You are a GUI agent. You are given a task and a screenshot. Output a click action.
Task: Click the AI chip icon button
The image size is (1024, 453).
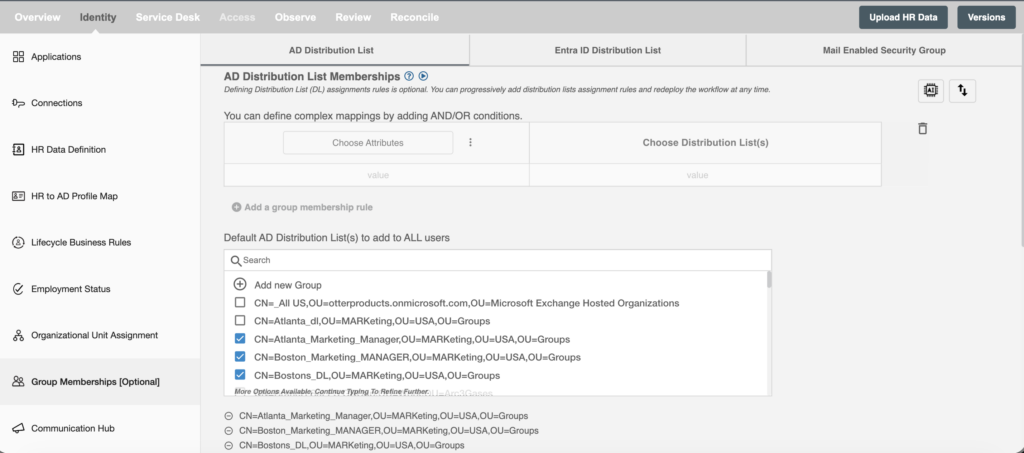931,91
